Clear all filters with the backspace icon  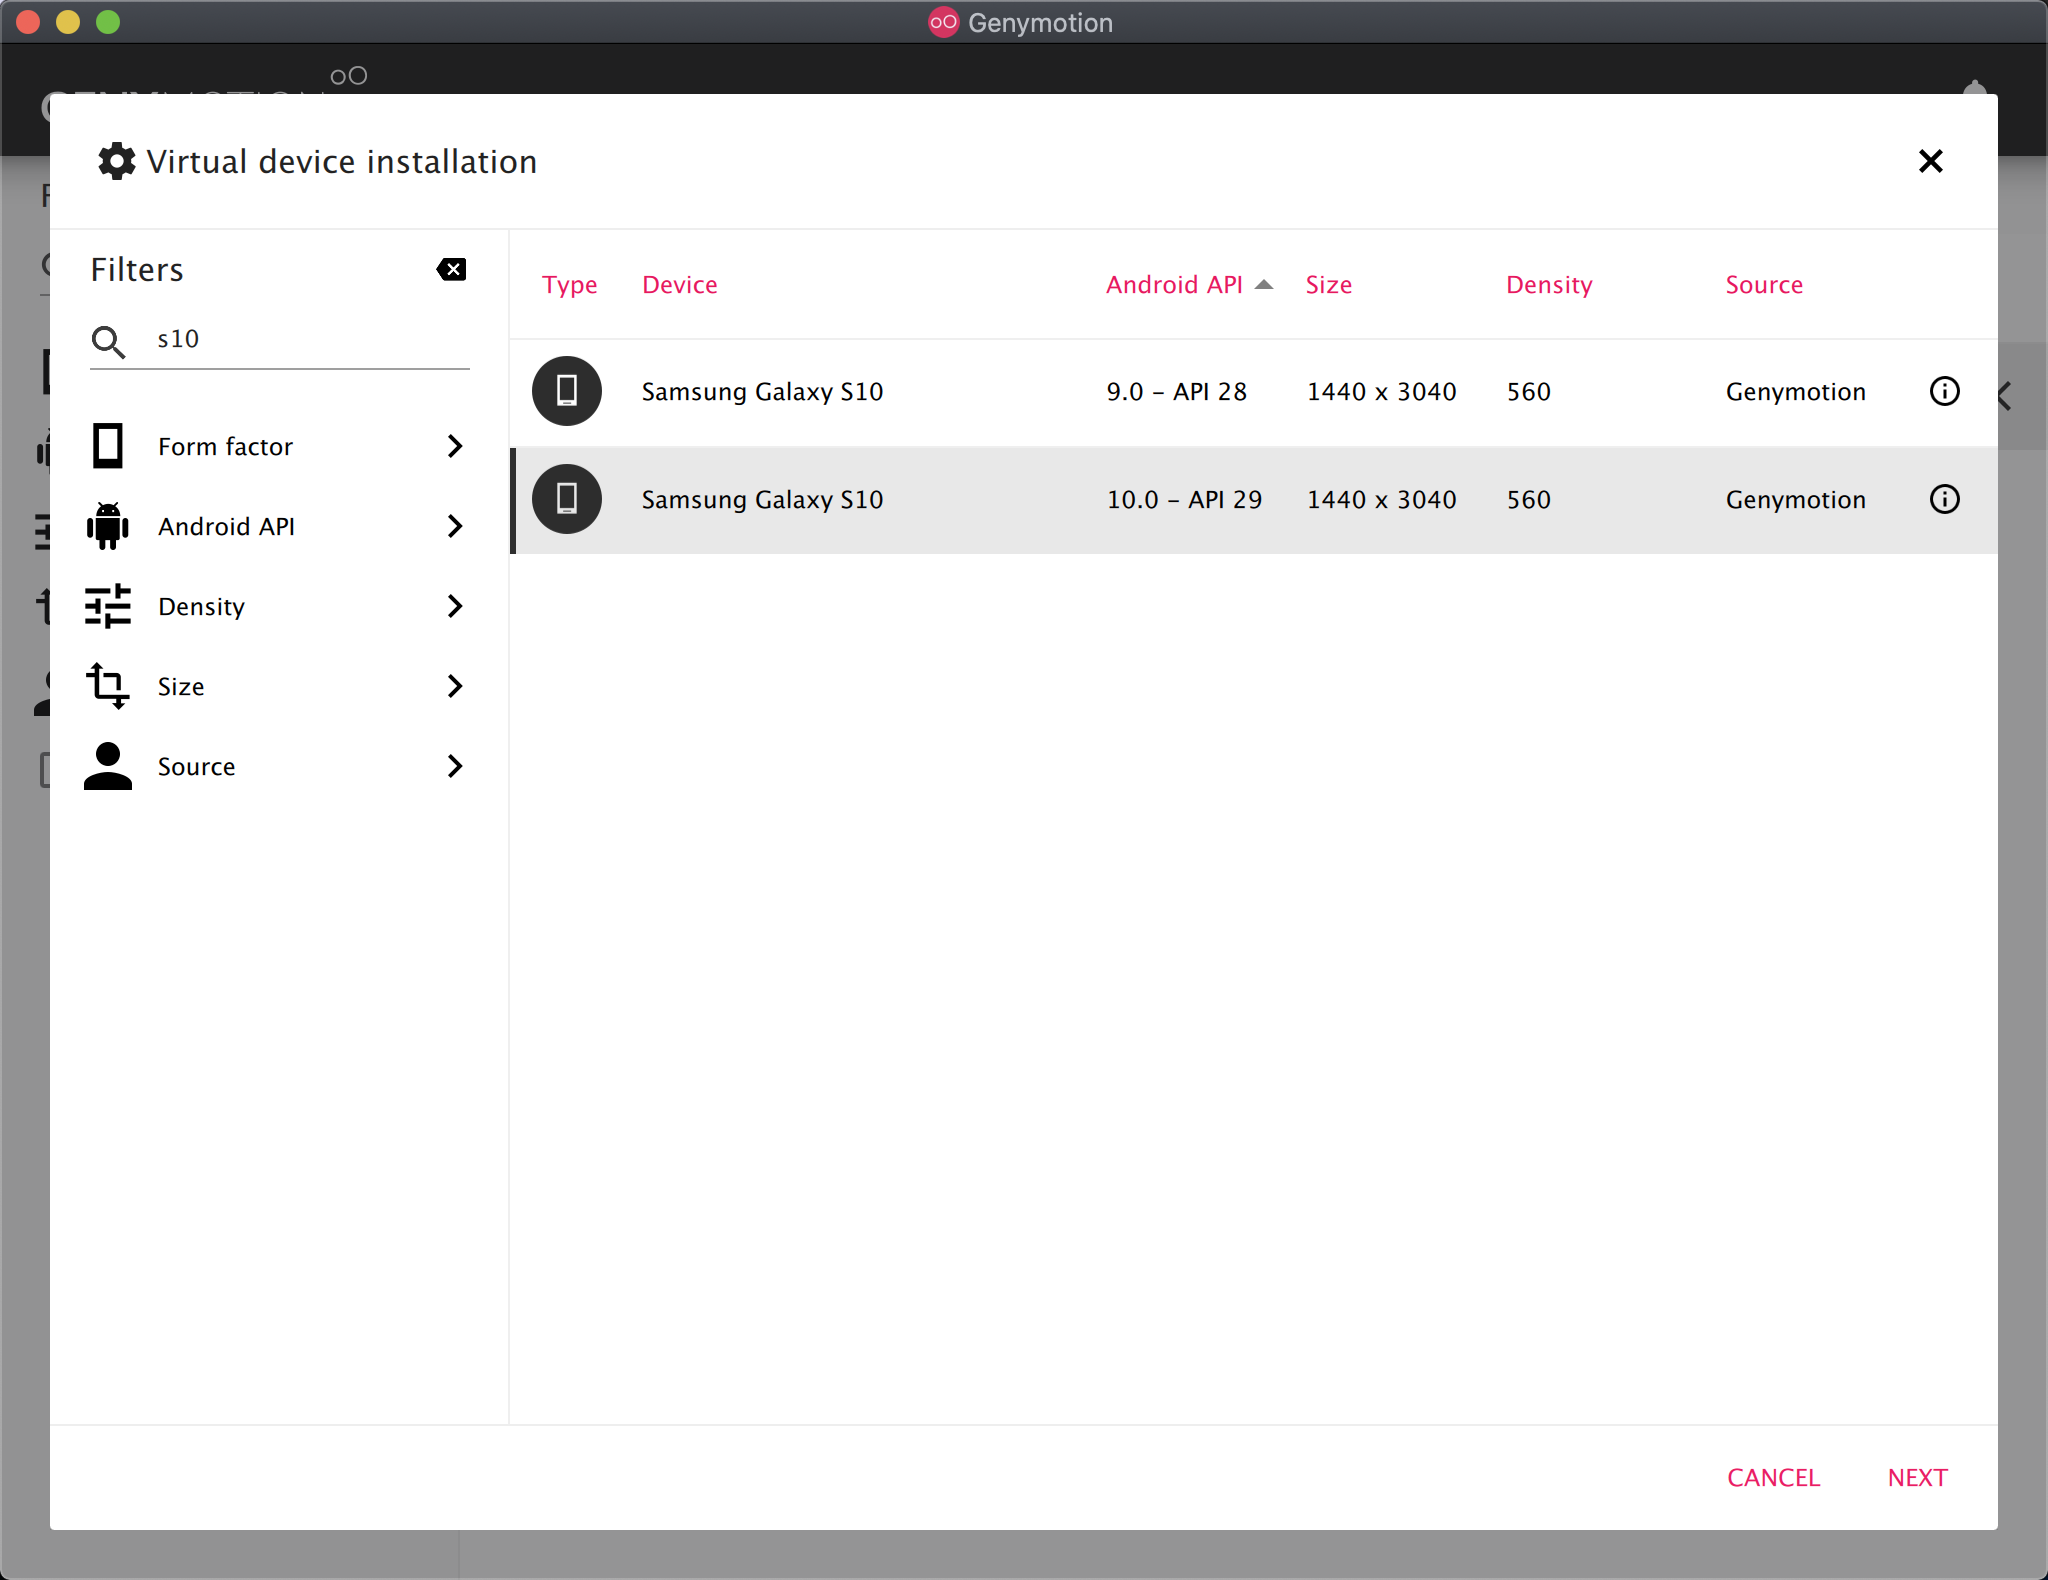[x=451, y=269]
